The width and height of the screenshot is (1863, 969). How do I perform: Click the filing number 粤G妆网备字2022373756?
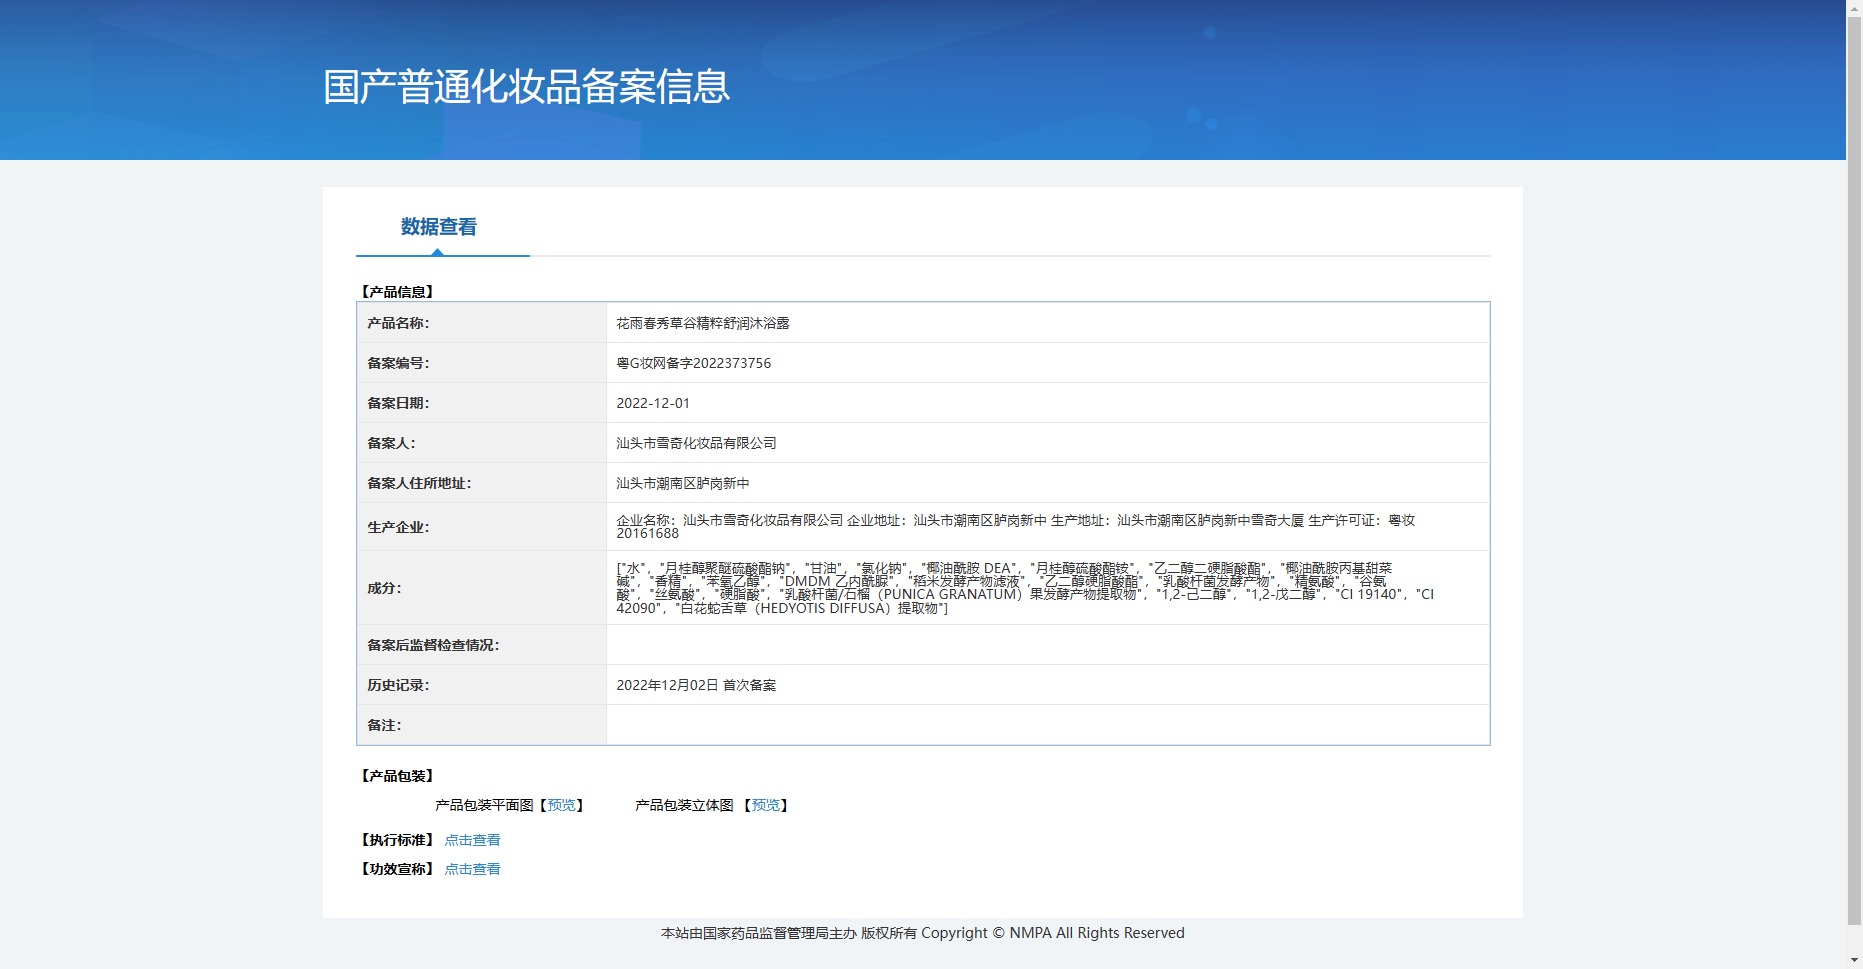pyautogui.click(x=693, y=363)
